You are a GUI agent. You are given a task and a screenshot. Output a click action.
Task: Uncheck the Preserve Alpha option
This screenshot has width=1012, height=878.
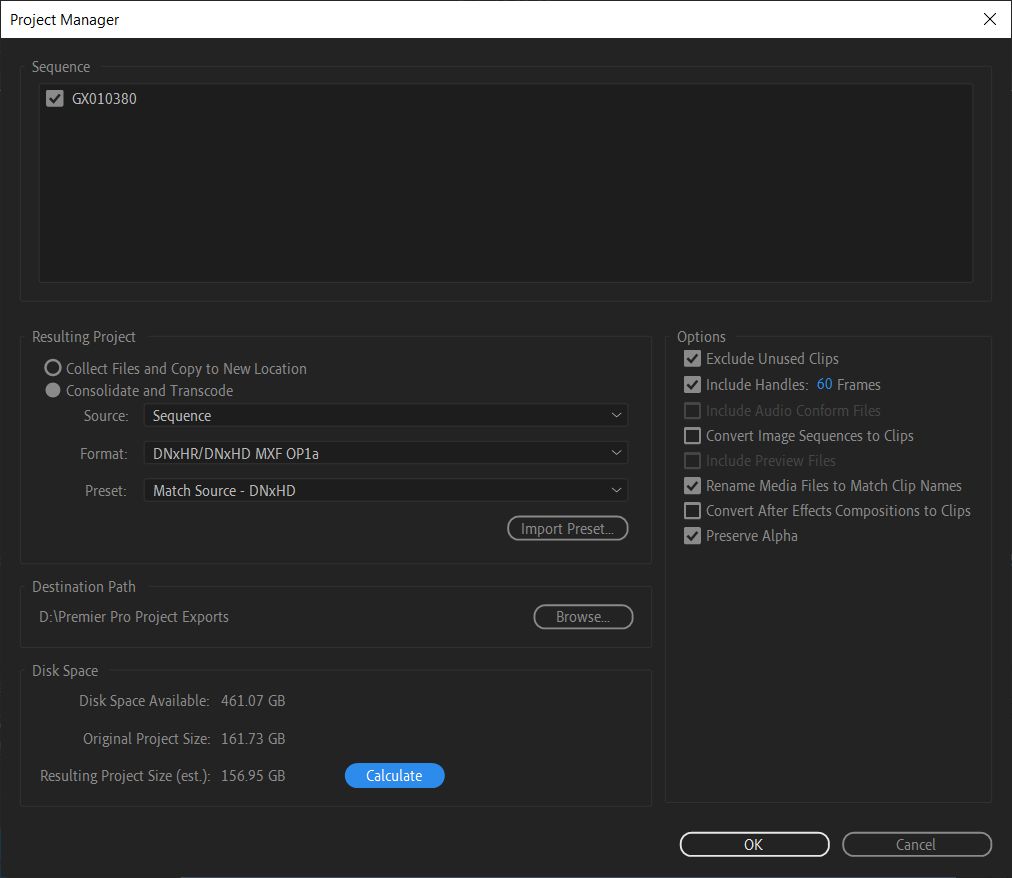tap(692, 535)
